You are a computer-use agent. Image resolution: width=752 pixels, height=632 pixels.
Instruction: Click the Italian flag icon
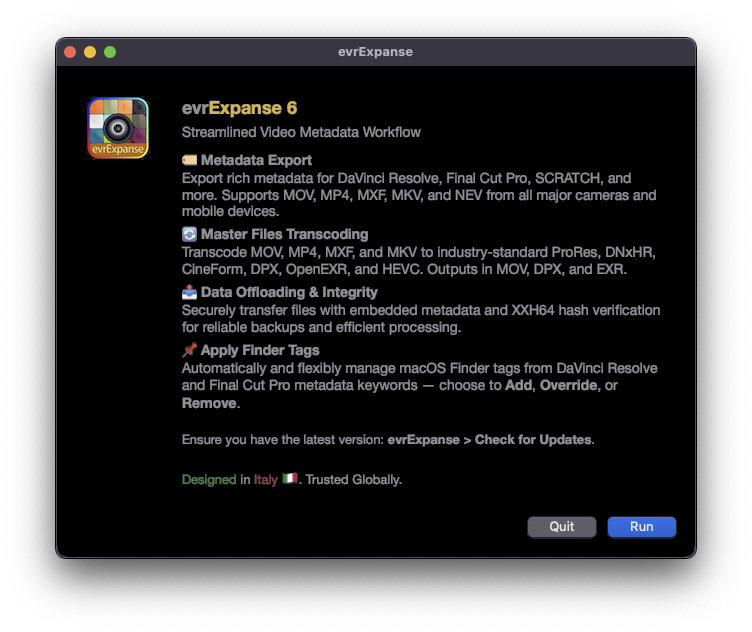[x=290, y=479]
